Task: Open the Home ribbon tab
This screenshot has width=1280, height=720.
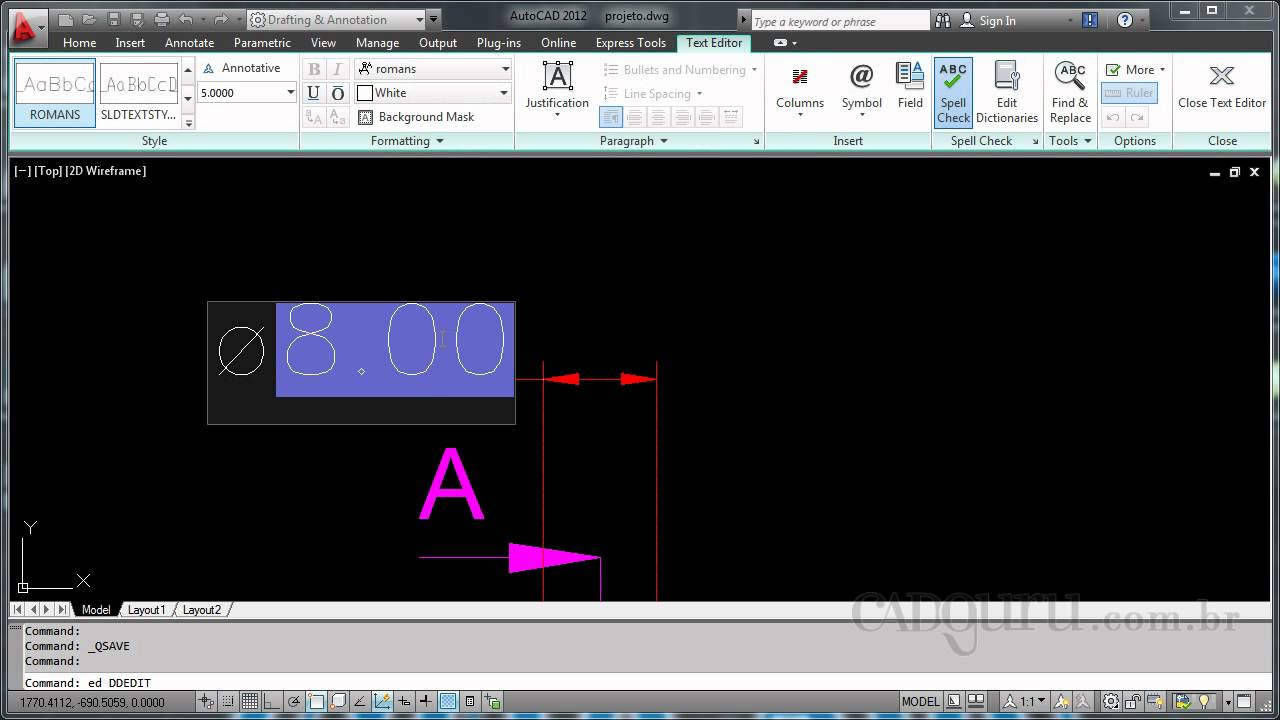Action: [80, 43]
